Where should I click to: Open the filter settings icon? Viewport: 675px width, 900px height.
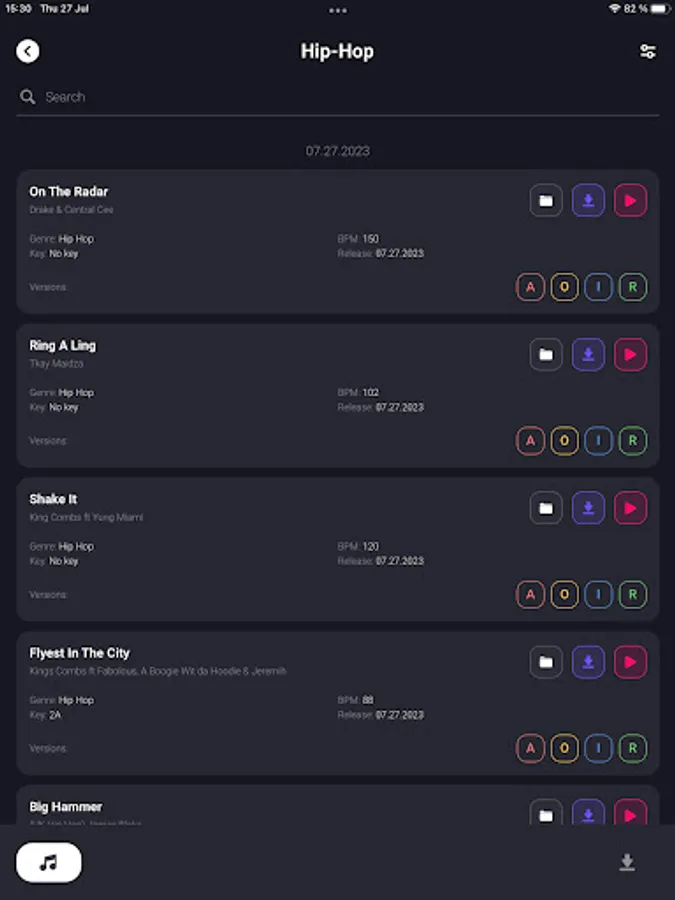point(648,51)
